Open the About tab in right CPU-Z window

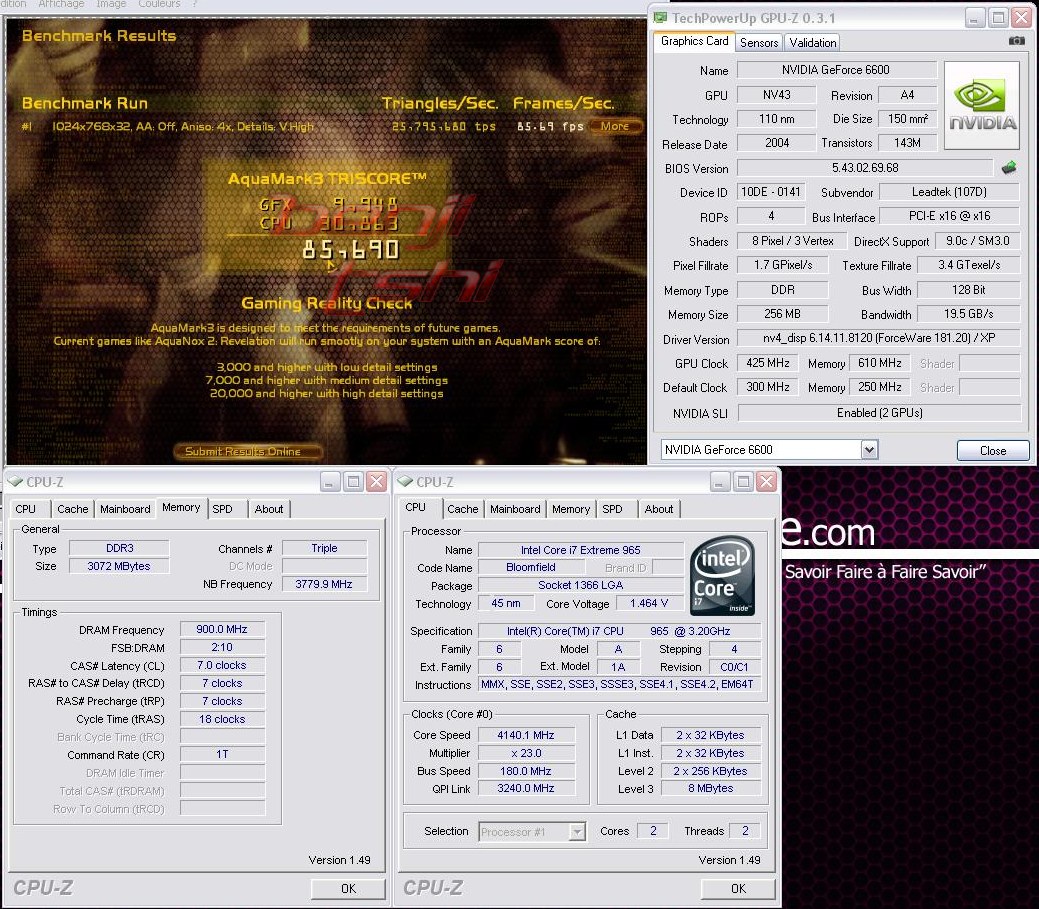coord(659,509)
